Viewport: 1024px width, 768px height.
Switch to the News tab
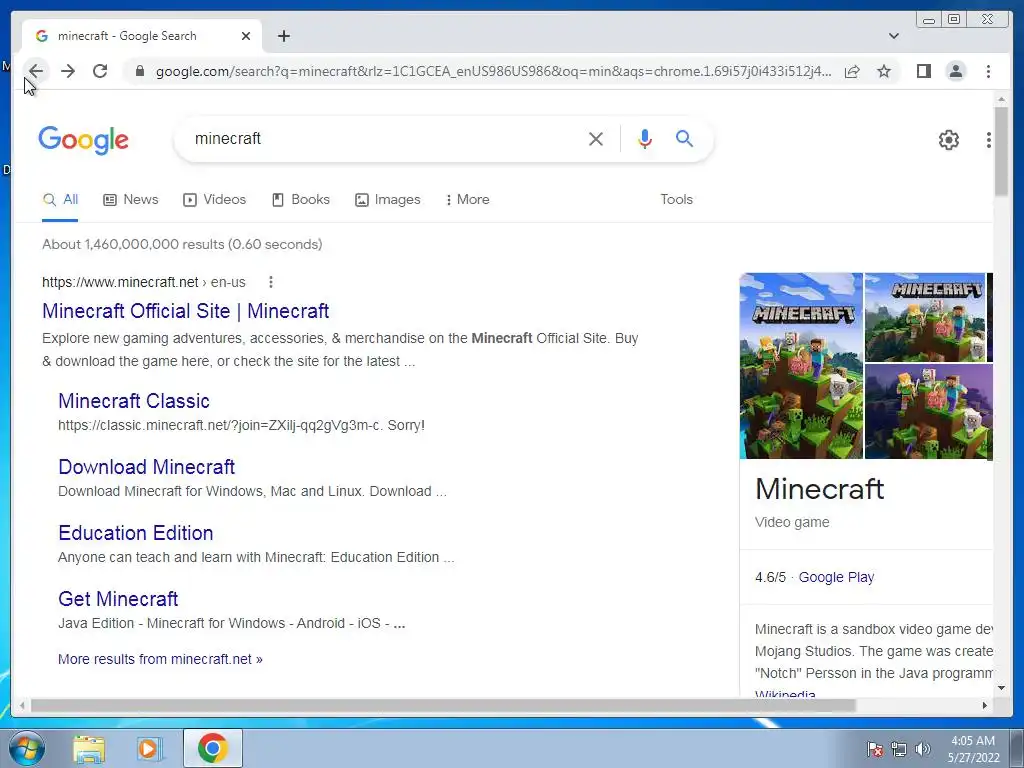[131, 200]
